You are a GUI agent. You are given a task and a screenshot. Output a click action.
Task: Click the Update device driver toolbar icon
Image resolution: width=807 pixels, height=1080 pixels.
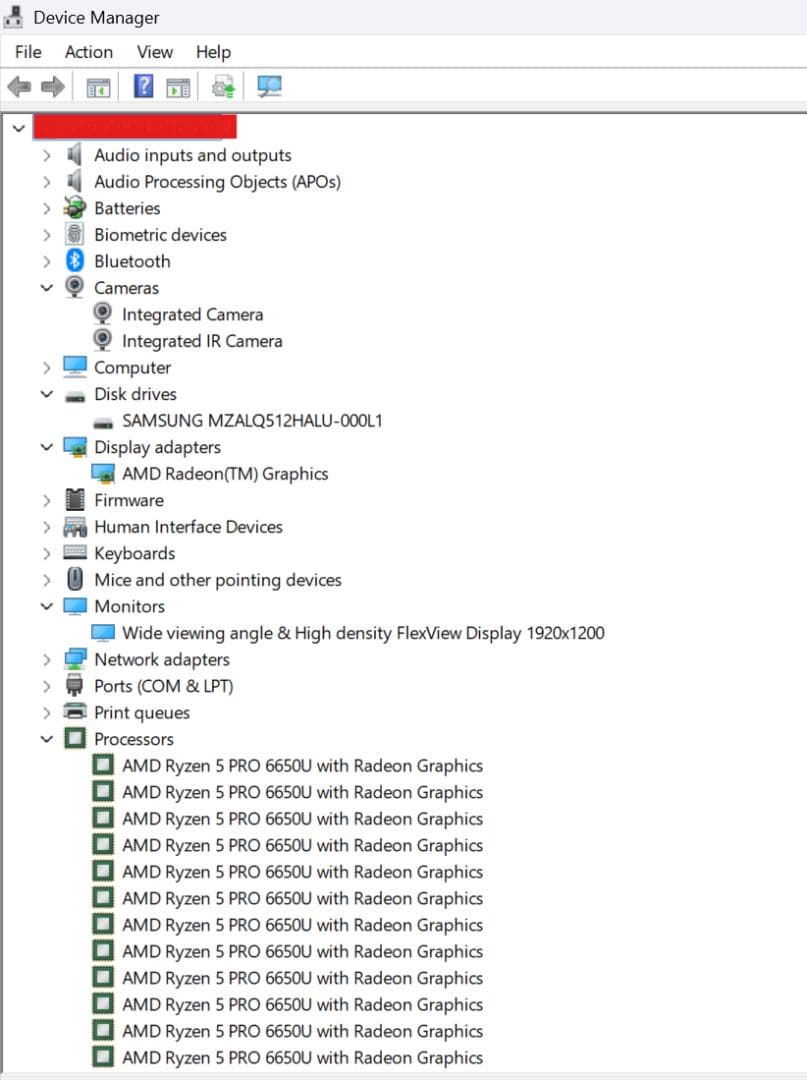pyautogui.click(x=223, y=87)
